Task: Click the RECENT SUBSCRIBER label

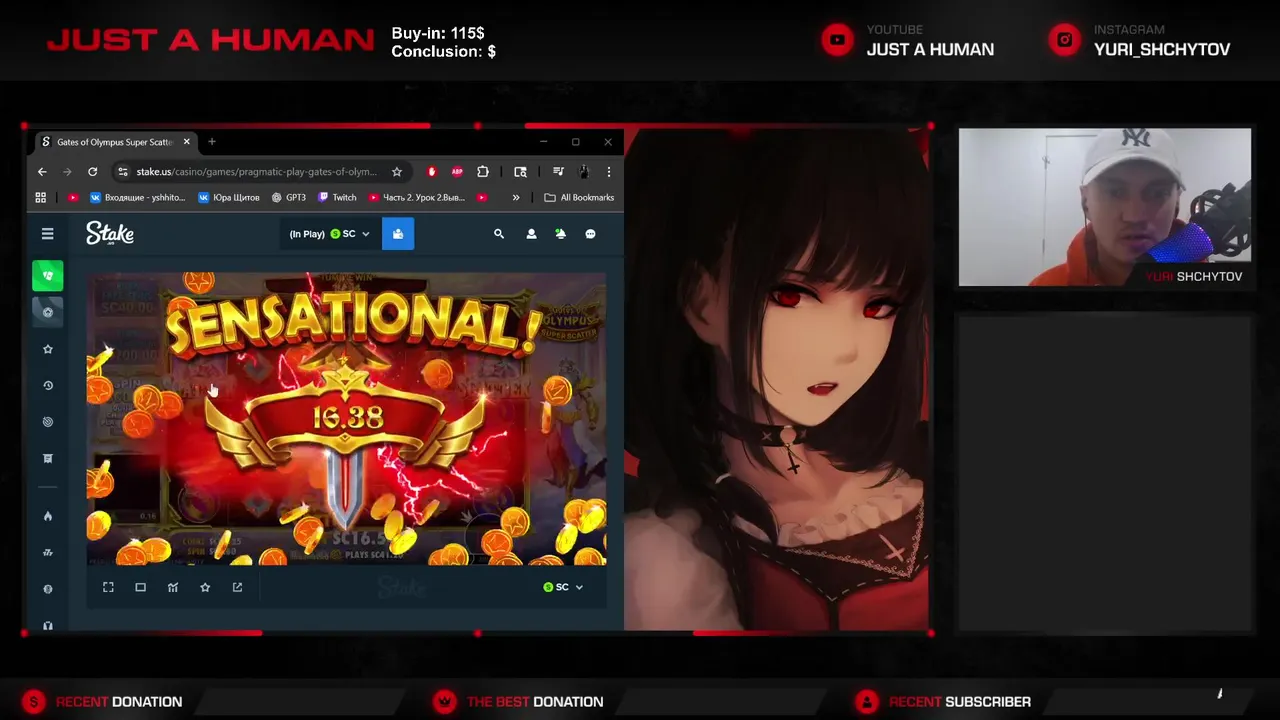Action: click(960, 702)
